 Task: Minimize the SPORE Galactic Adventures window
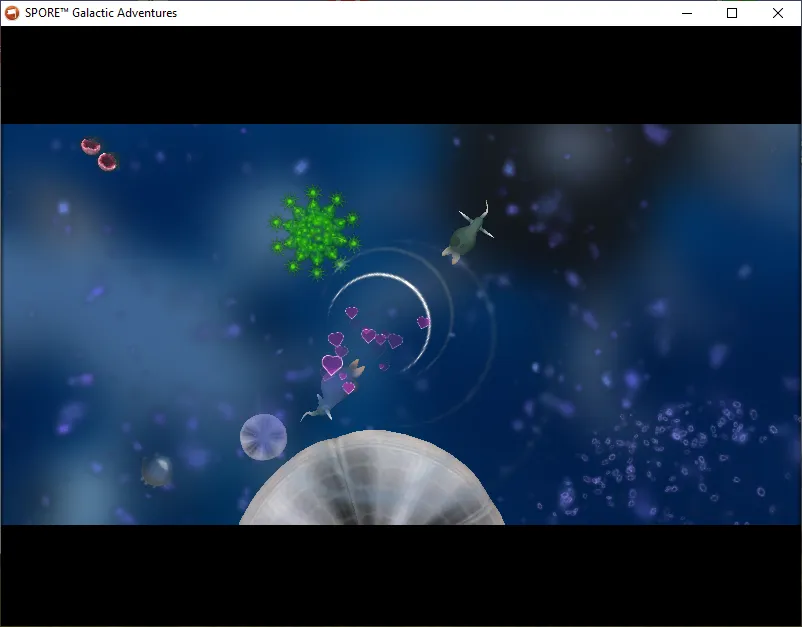pyautogui.click(x=687, y=13)
